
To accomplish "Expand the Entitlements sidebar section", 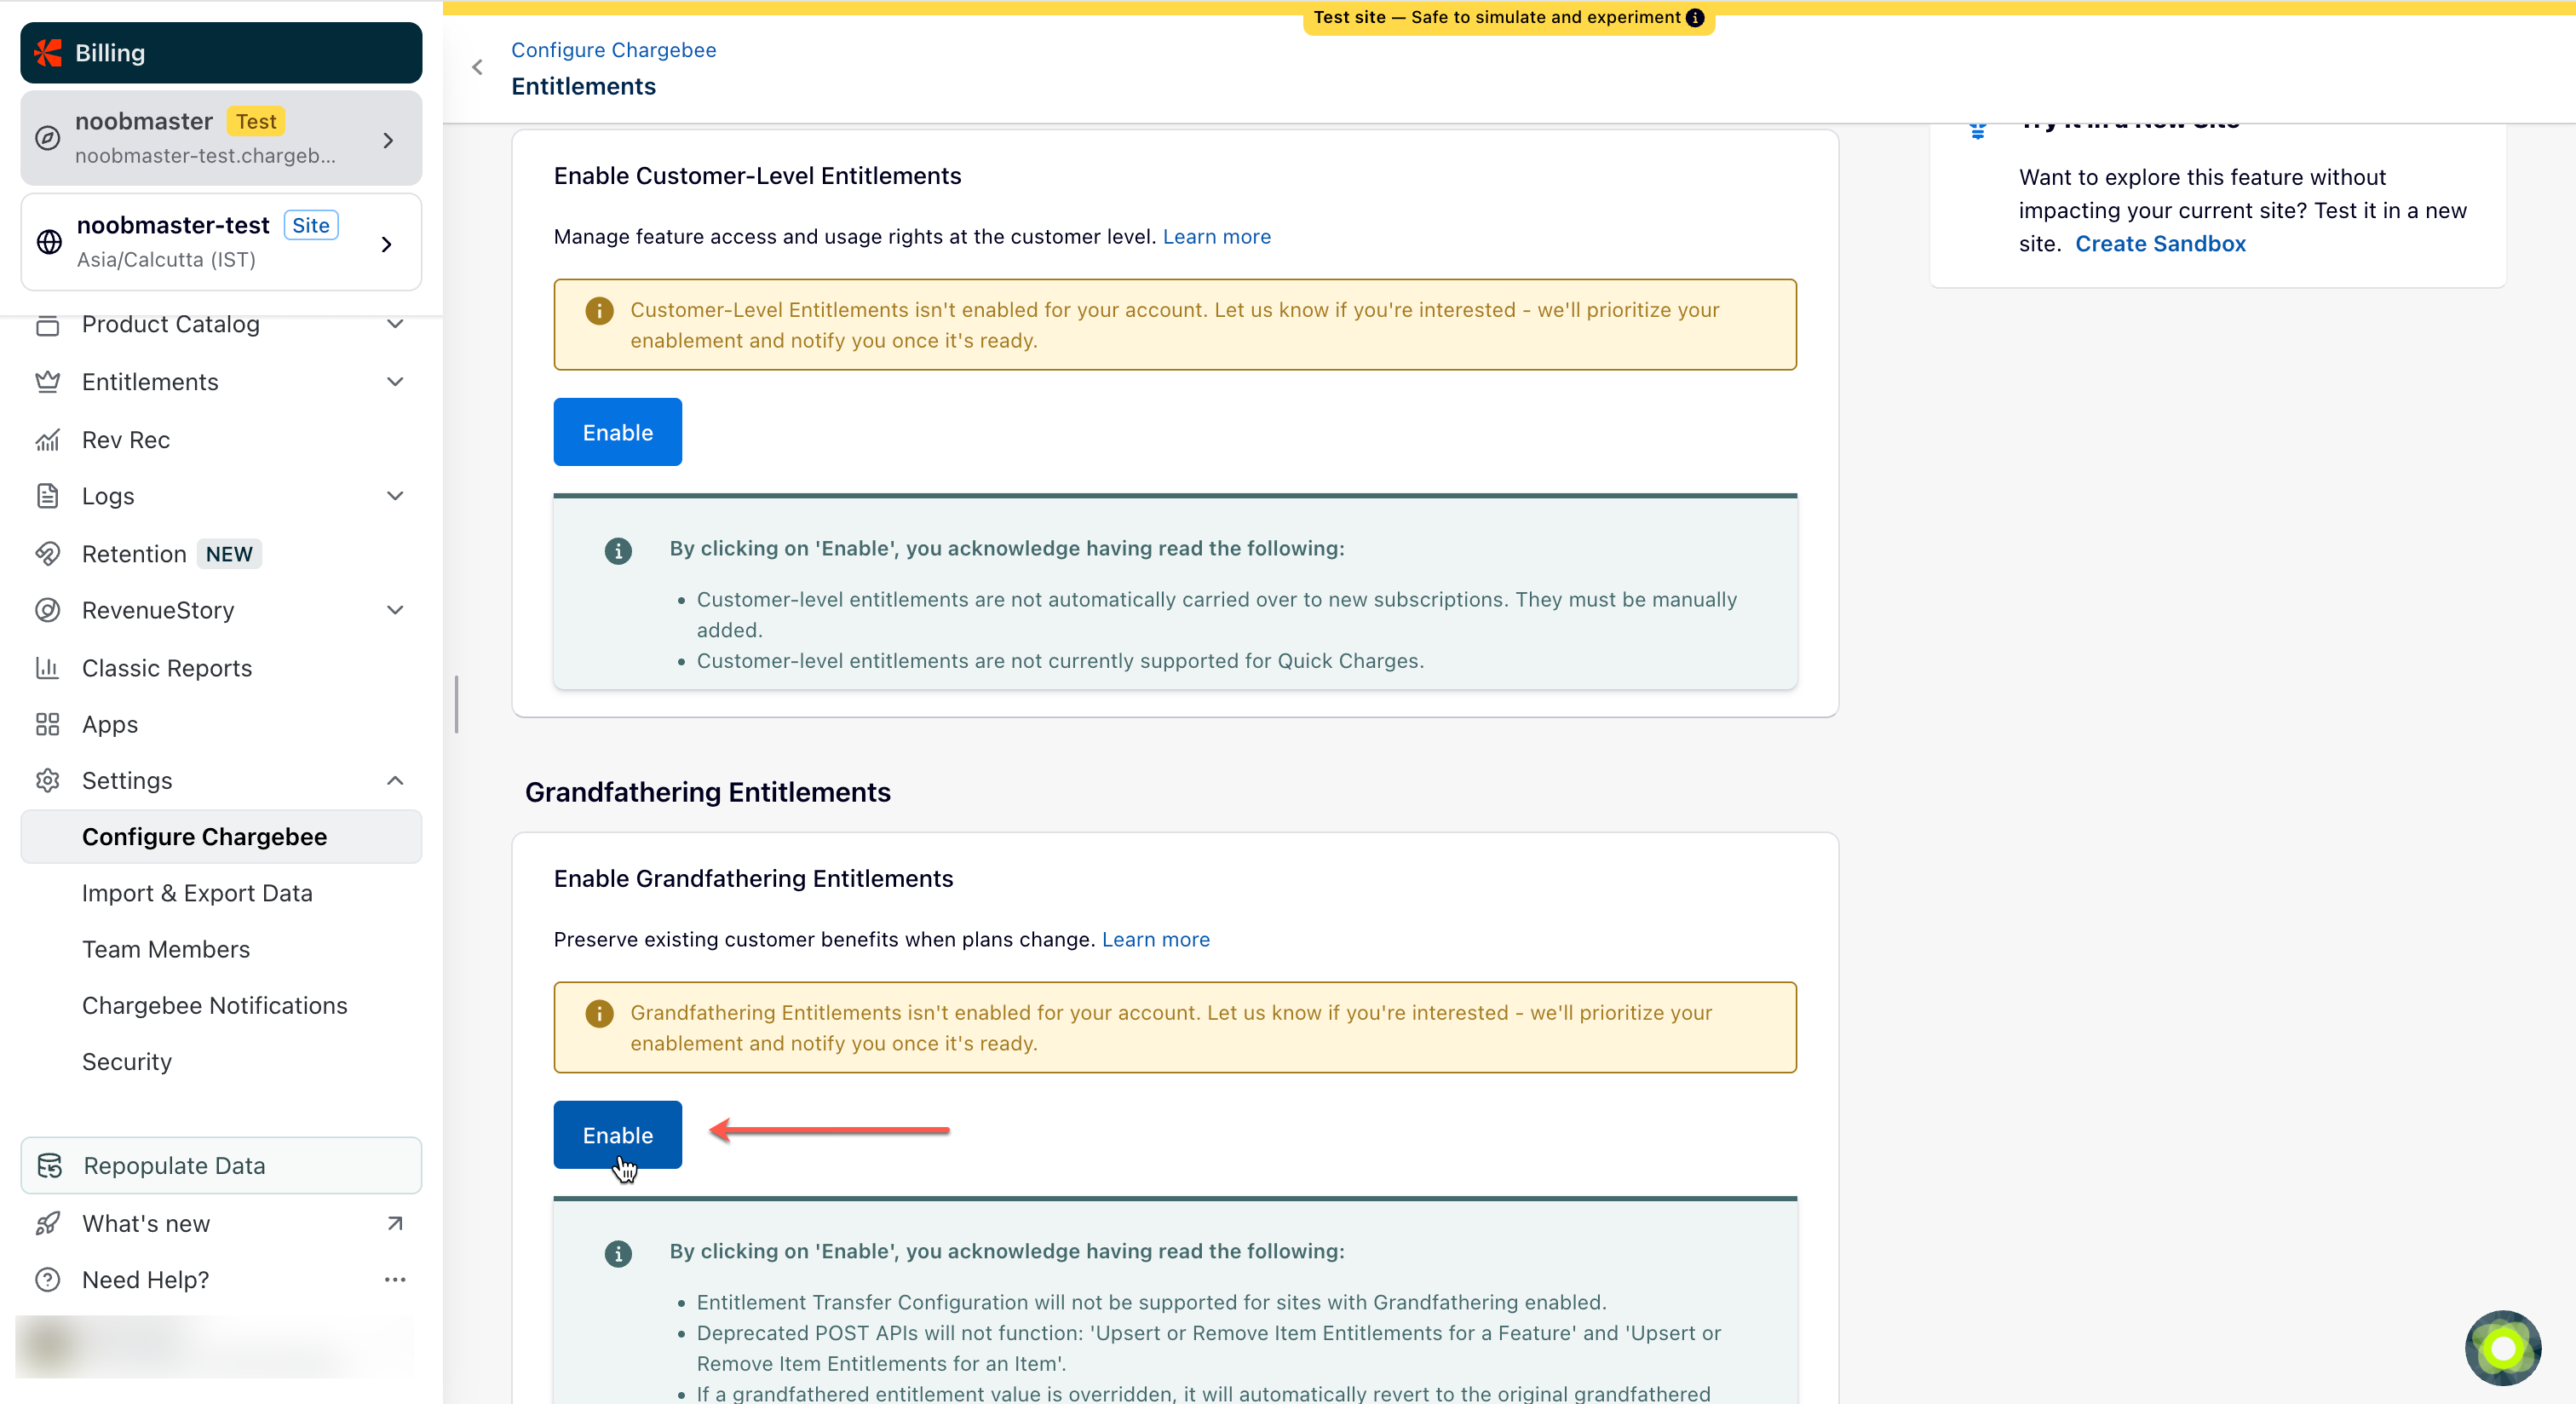I will tap(395, 382).
